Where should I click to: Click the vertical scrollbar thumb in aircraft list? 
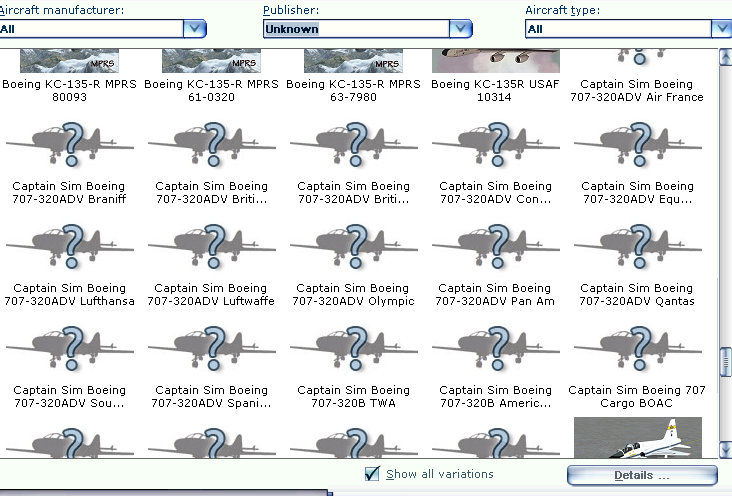coord(725,360)
